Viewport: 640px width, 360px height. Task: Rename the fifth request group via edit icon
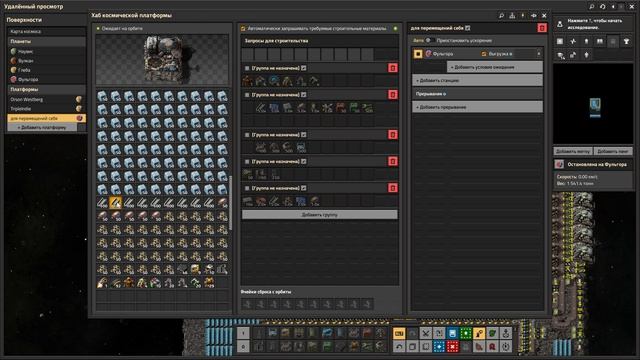pos(304,188)
